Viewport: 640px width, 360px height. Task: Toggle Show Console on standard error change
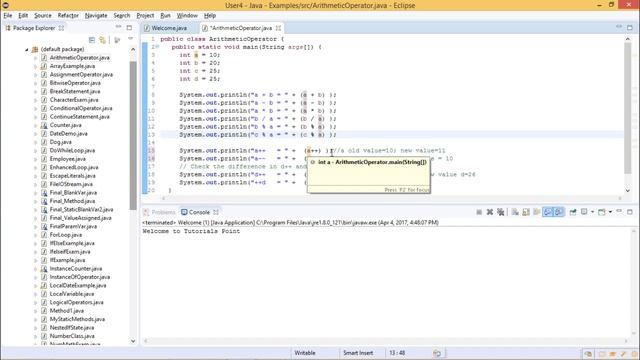click(x=559, y=212)
